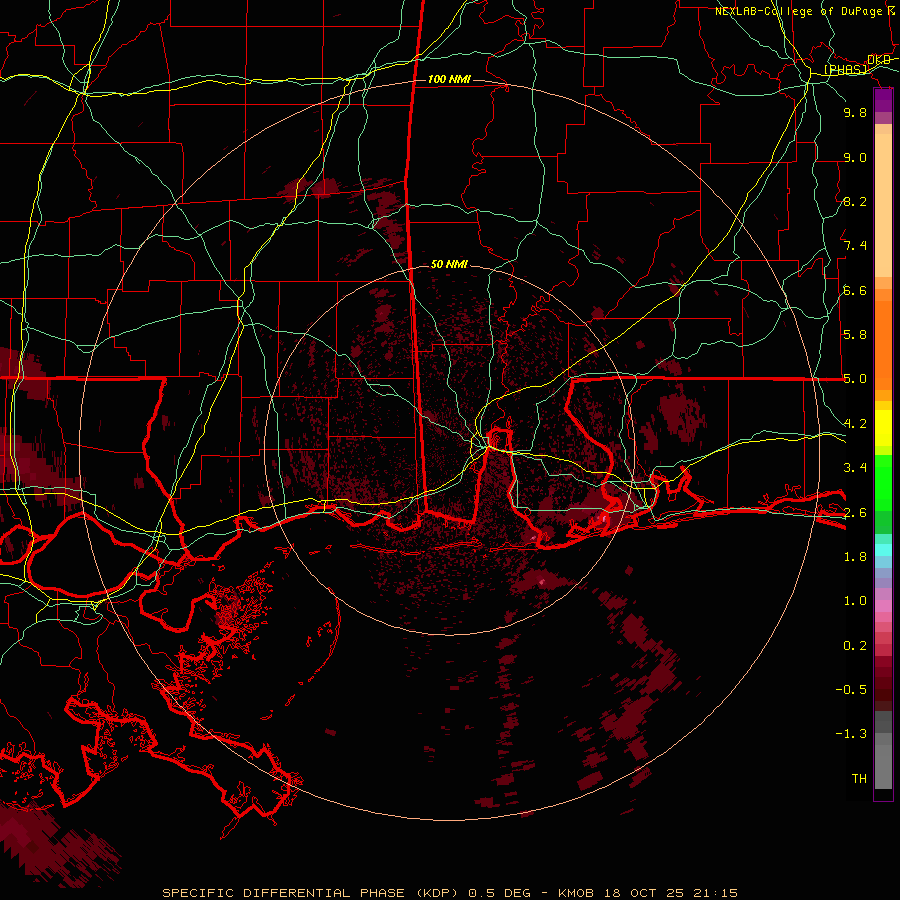Click the TH label on the color scale
Viewport: 900px width, 900px height.
[859, 779]
